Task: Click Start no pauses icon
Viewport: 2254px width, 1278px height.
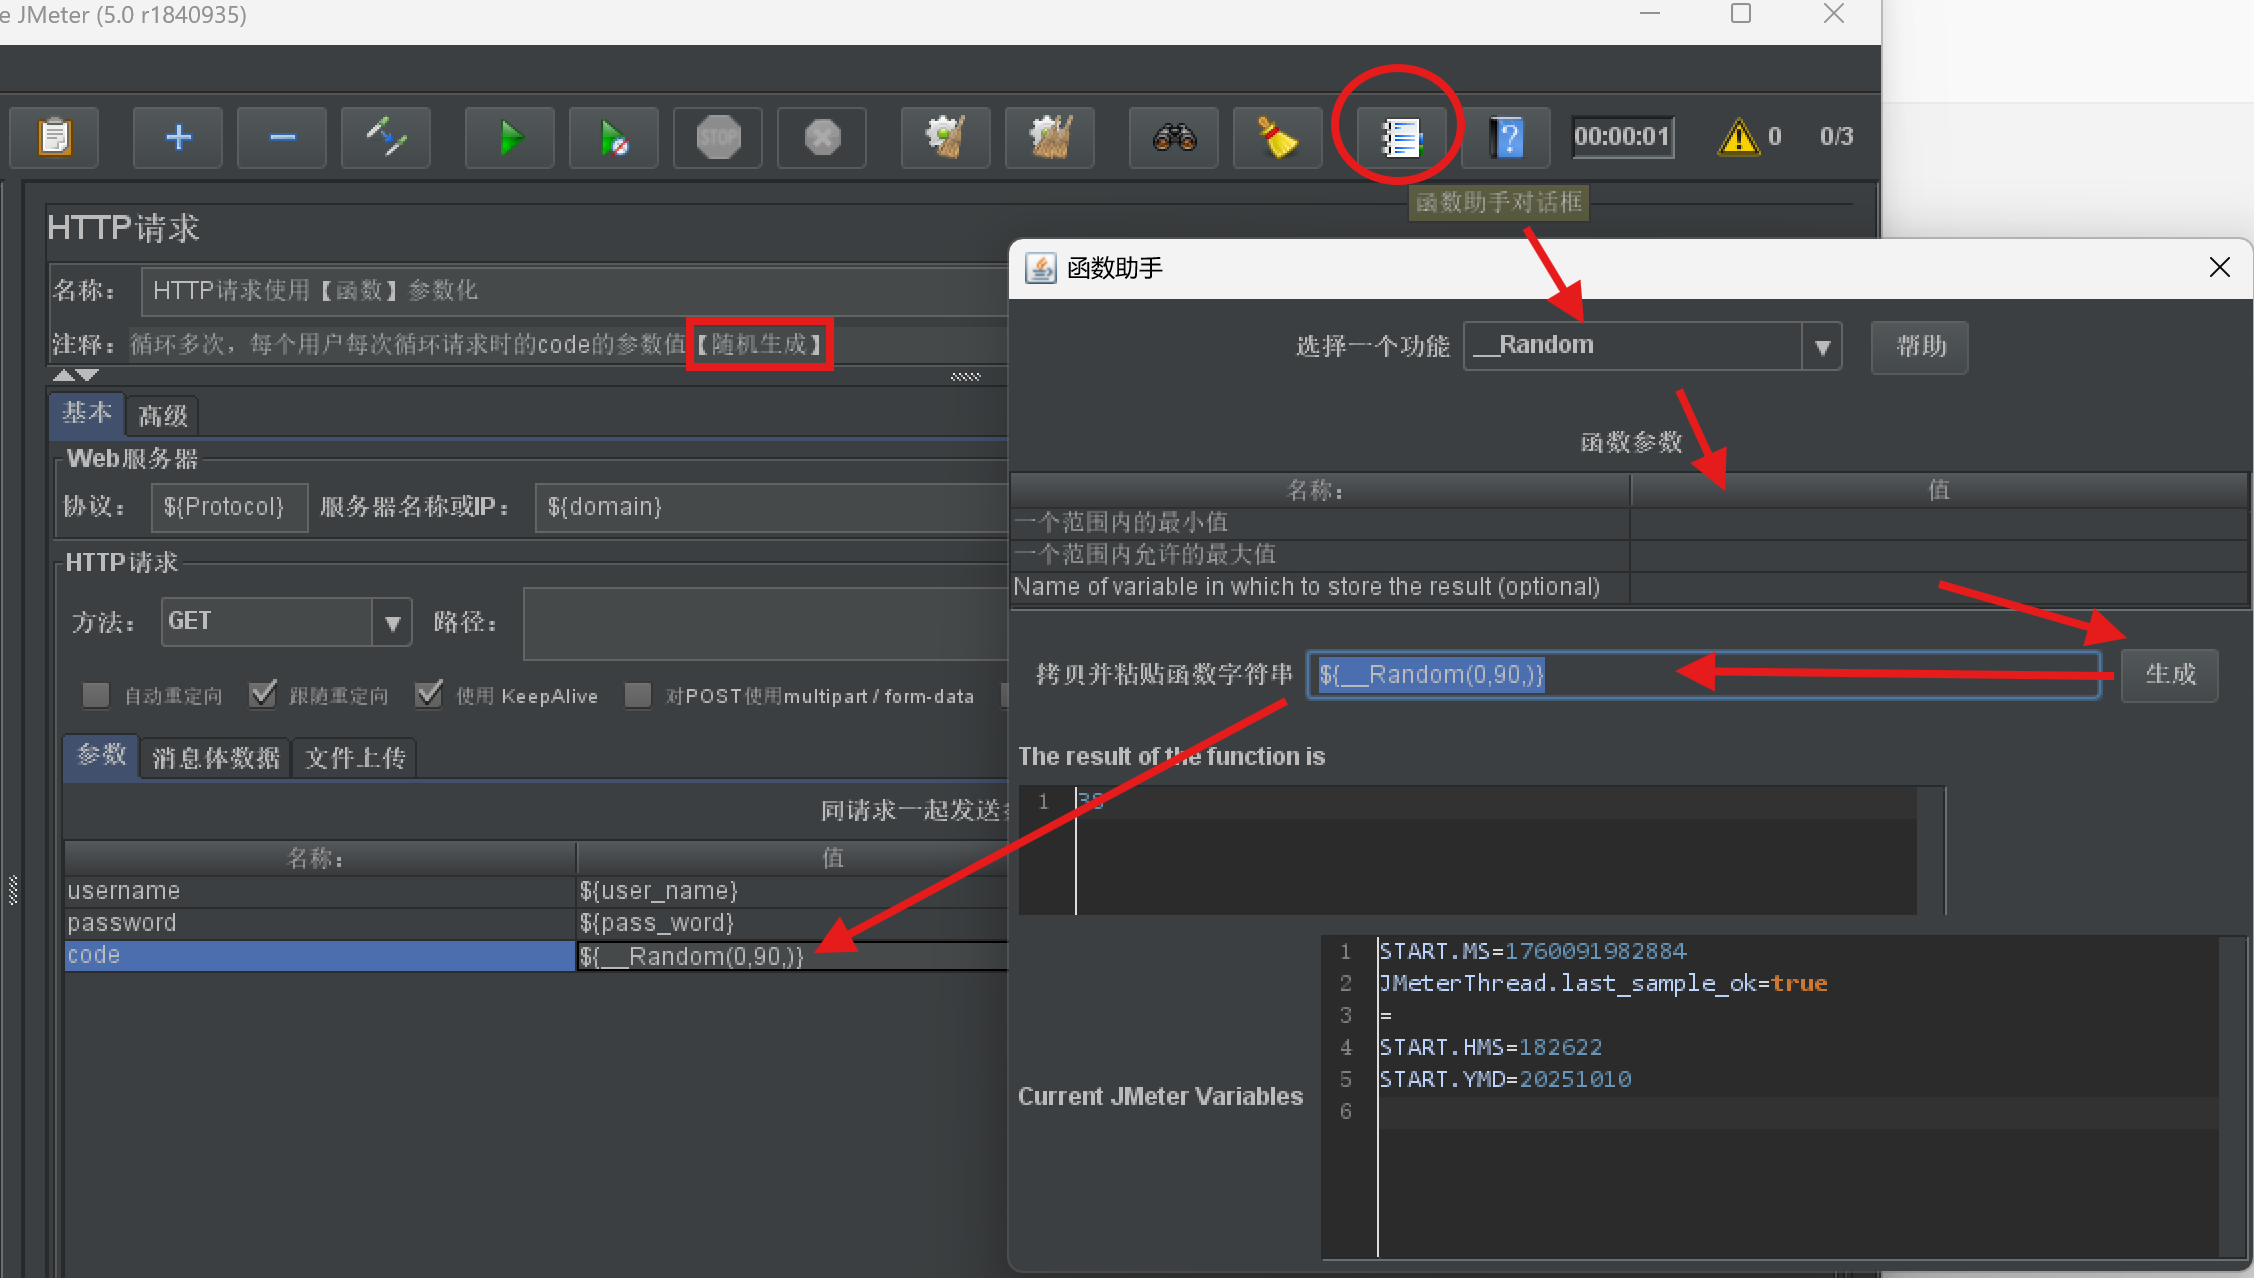Action: (614, 137)
